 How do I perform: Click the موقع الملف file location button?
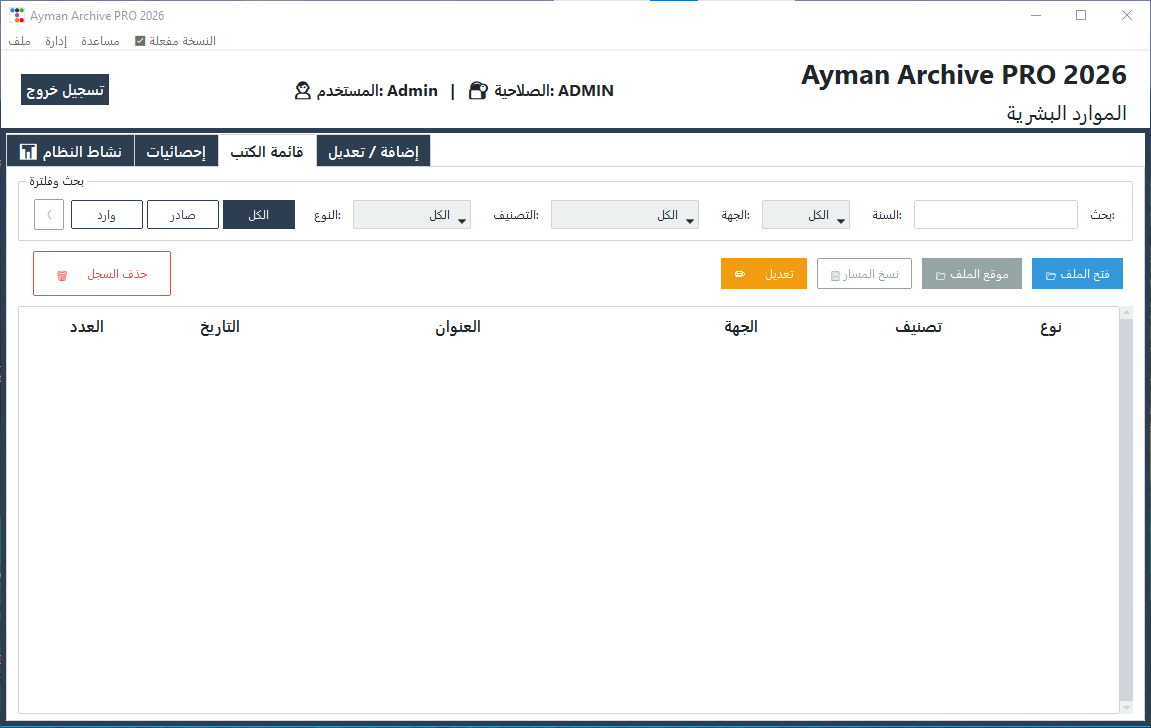tap(972, 274)
